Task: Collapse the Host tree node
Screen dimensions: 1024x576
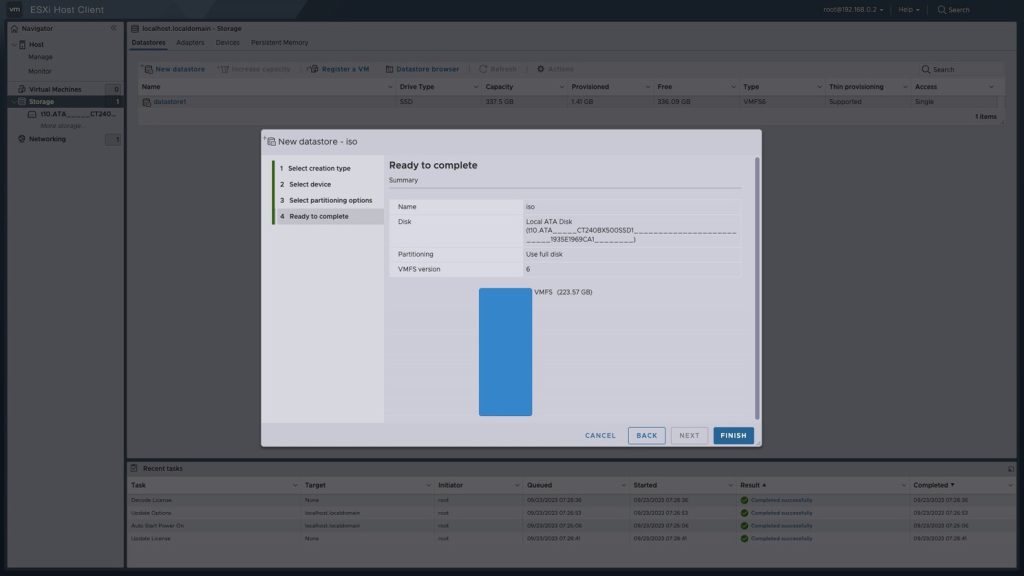Action: click(x=14, y=44)
